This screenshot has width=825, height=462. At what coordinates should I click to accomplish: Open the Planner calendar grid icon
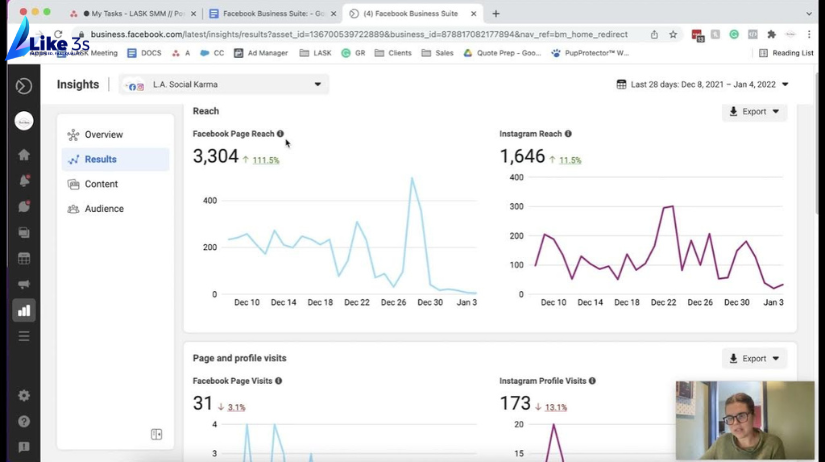point(24,258)
